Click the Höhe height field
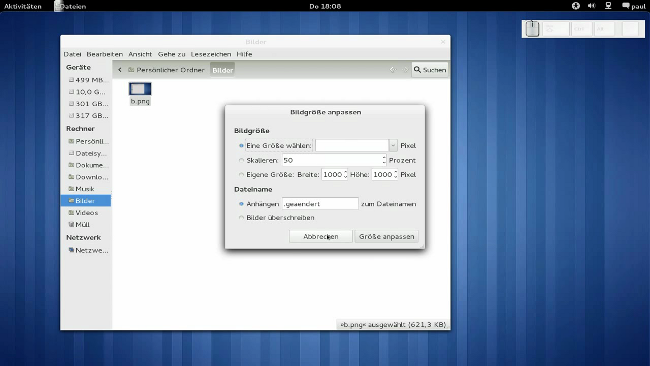The image size is (650, 366). [x=382, y=175]
